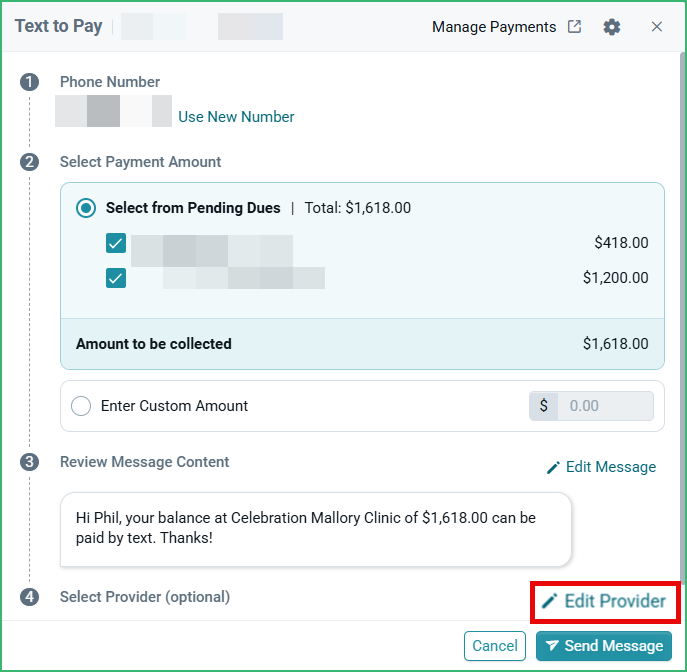Click the review message text box
Screen dimensions: 687x672
click(316, 529)
